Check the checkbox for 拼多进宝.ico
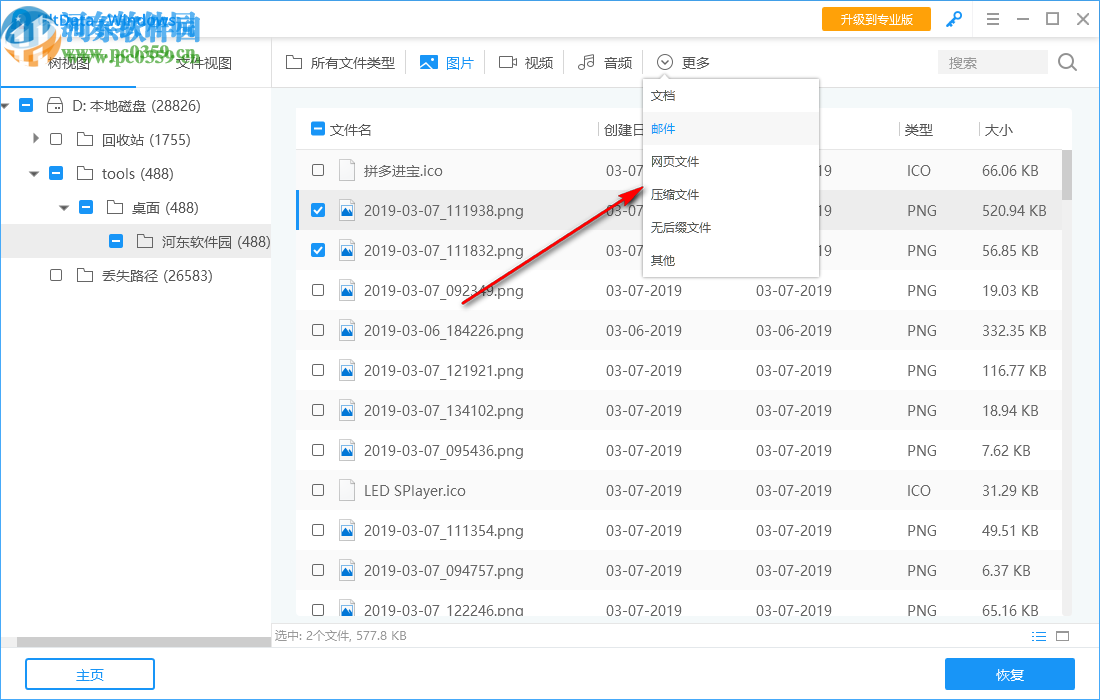 click(318, 170)
